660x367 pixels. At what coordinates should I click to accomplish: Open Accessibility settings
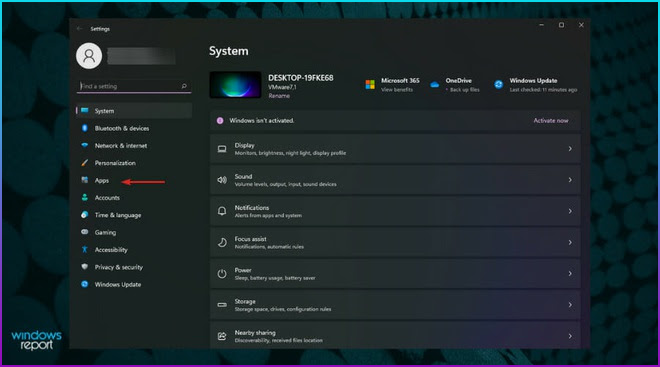click(134, 249)
